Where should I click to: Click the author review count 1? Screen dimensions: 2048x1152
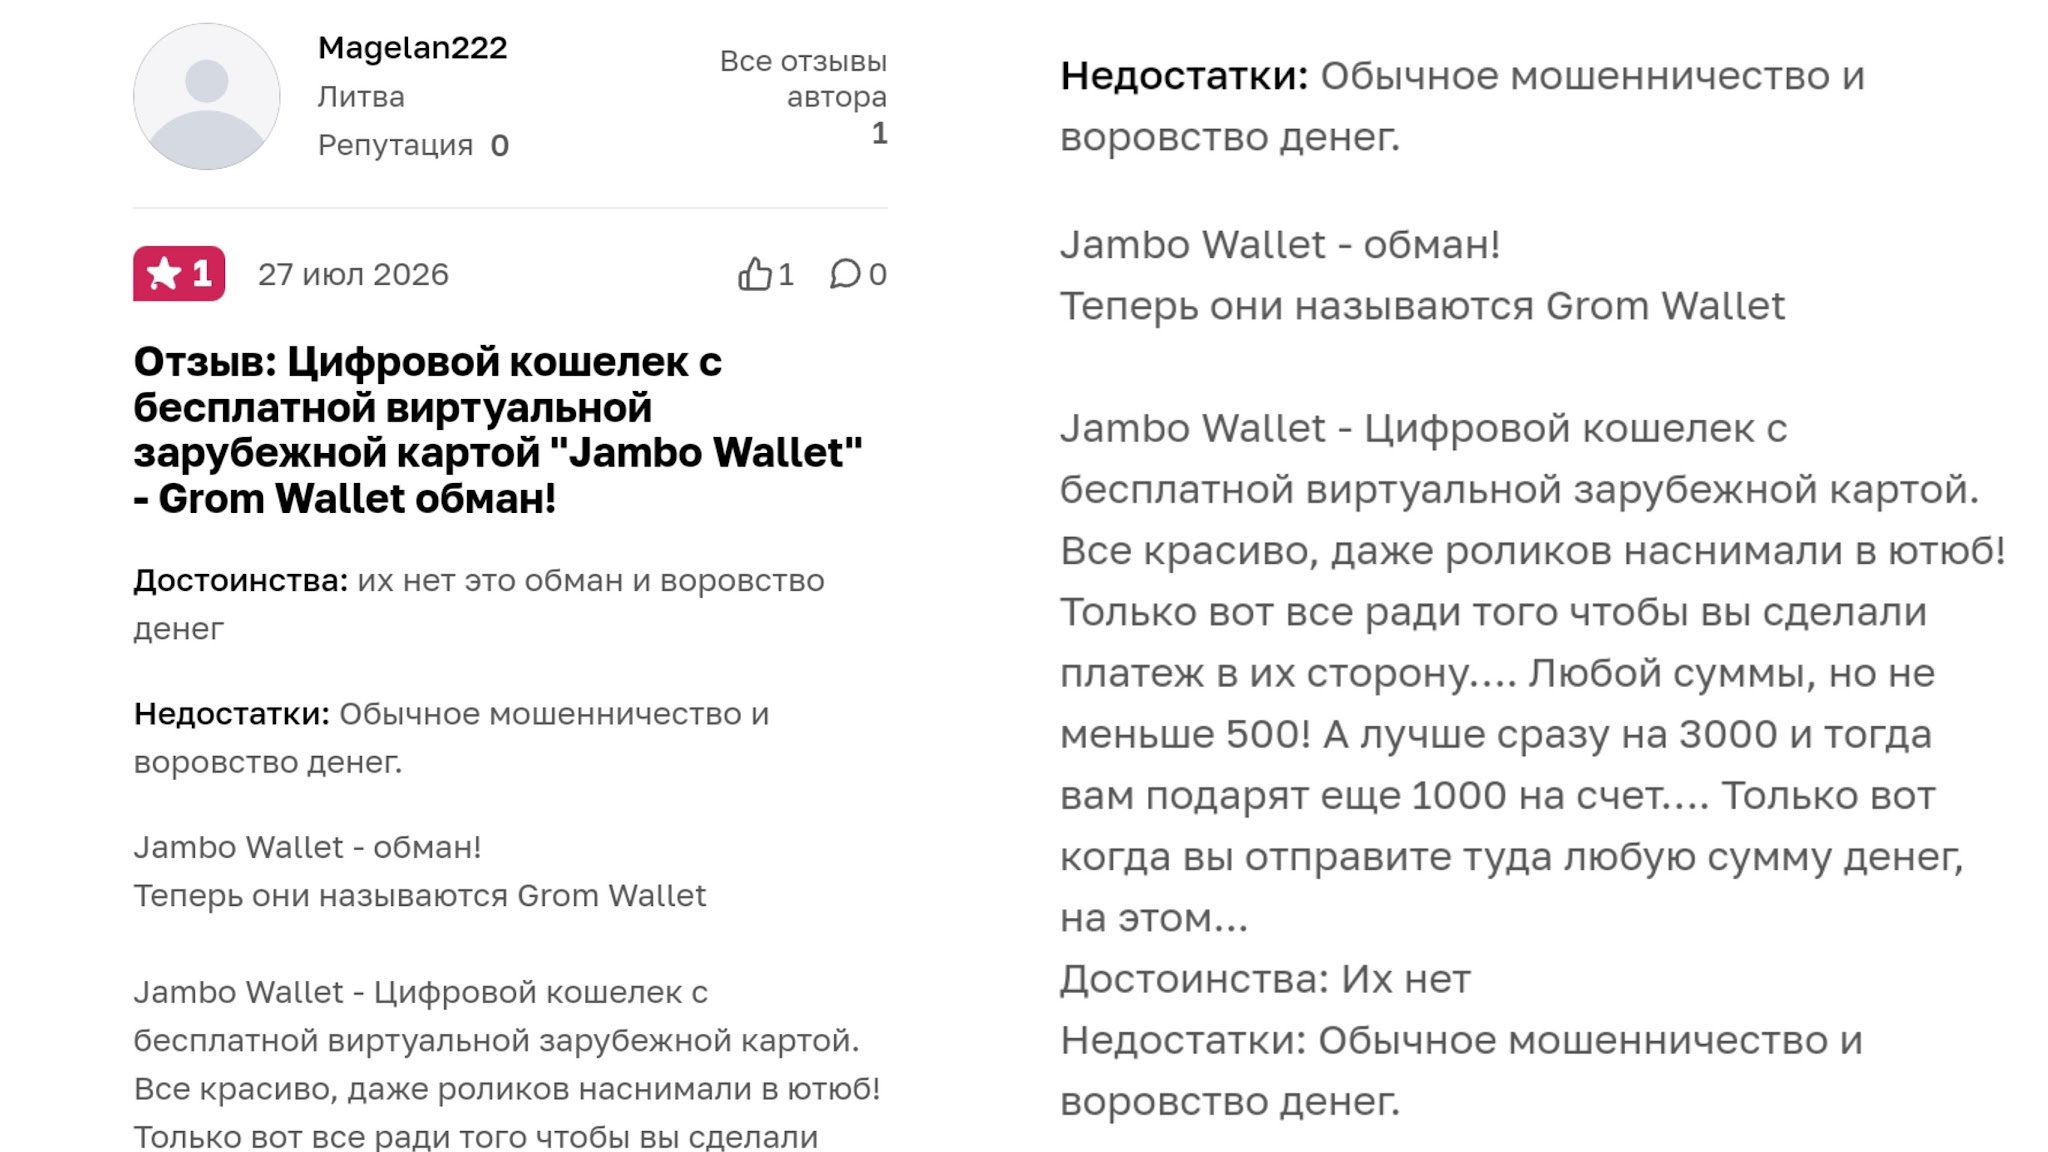point(879,133)
